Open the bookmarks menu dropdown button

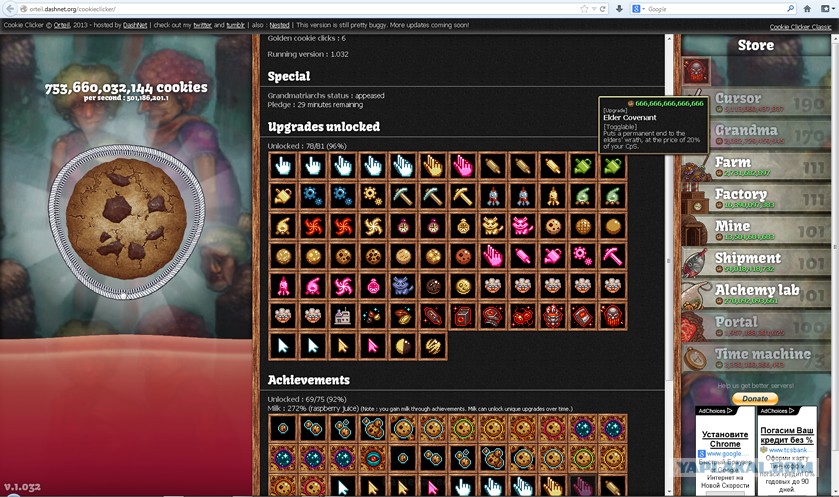[x=828, y=9]
